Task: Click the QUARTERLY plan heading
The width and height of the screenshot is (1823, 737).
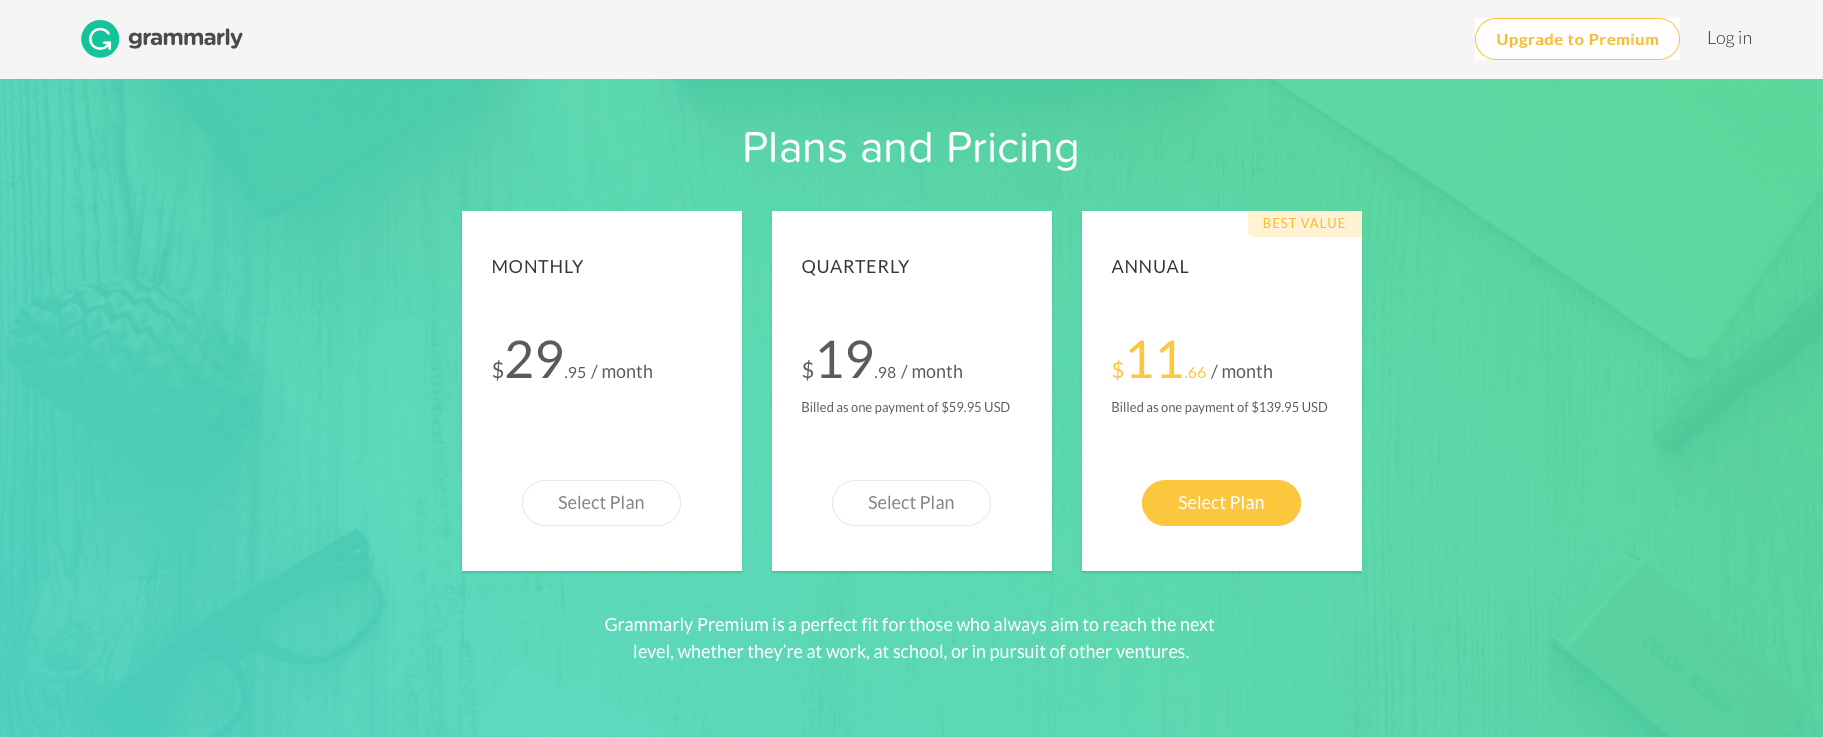Action: [x=855, y=266]
